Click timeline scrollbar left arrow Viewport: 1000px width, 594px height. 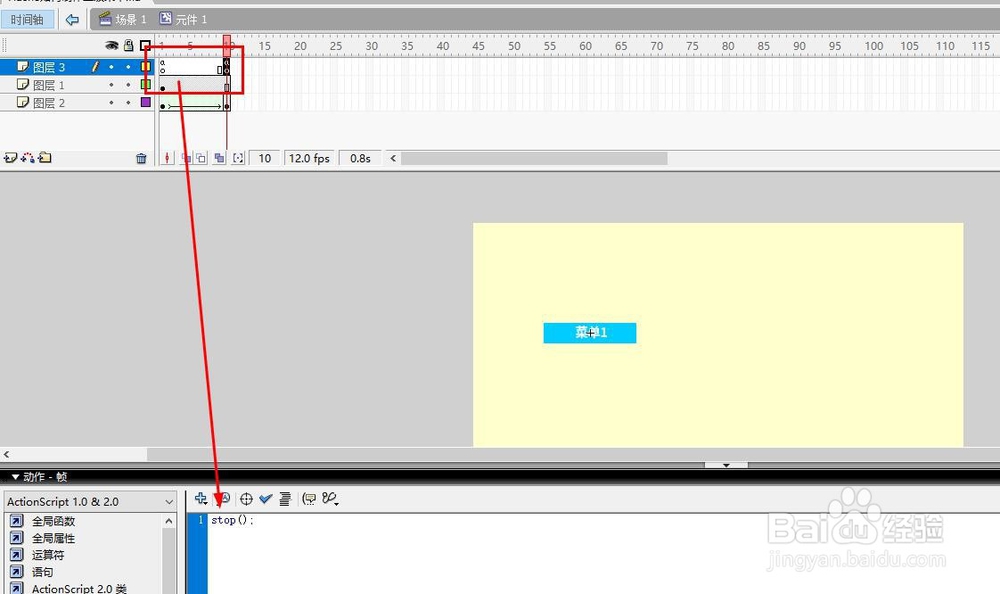coord(393,158)
